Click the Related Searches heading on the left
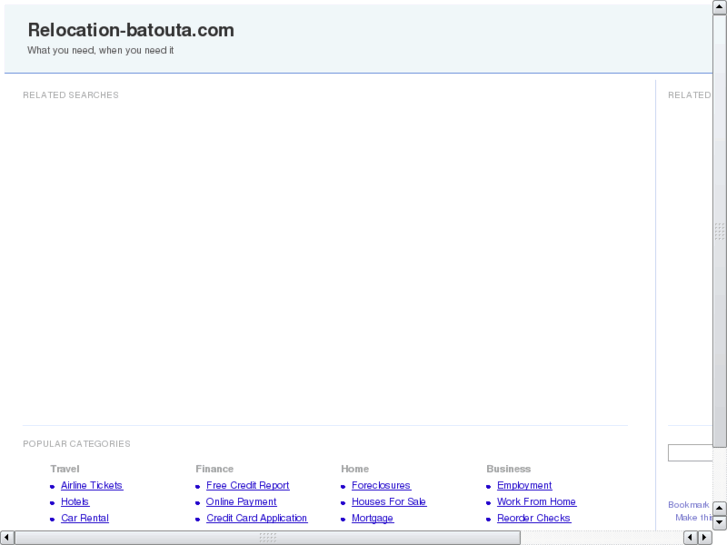 pyautogui.click(x=71, y=95)
